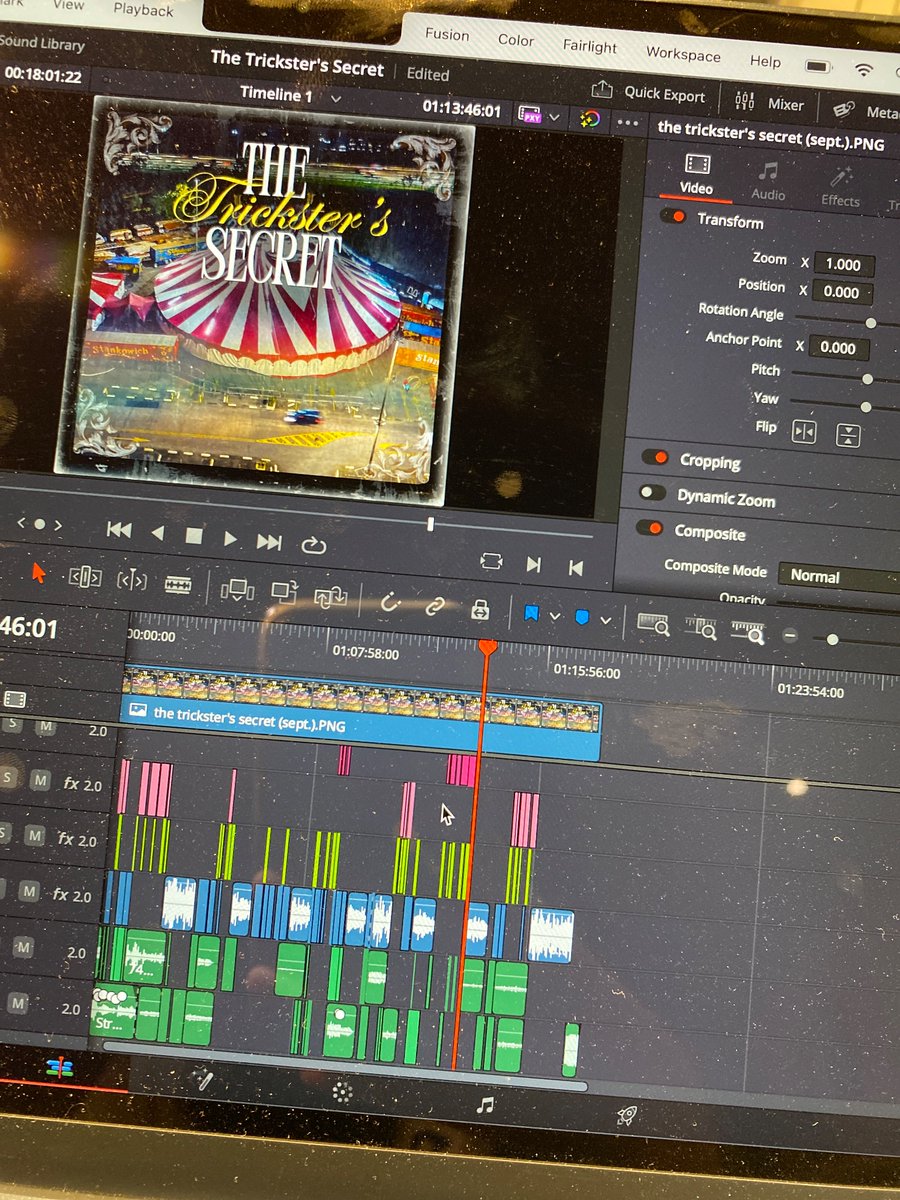Open the Fairlight menu
Image resolution: width=900 pixels, height=1200 pixels.
pyautogui.click(x=590, y=46)
